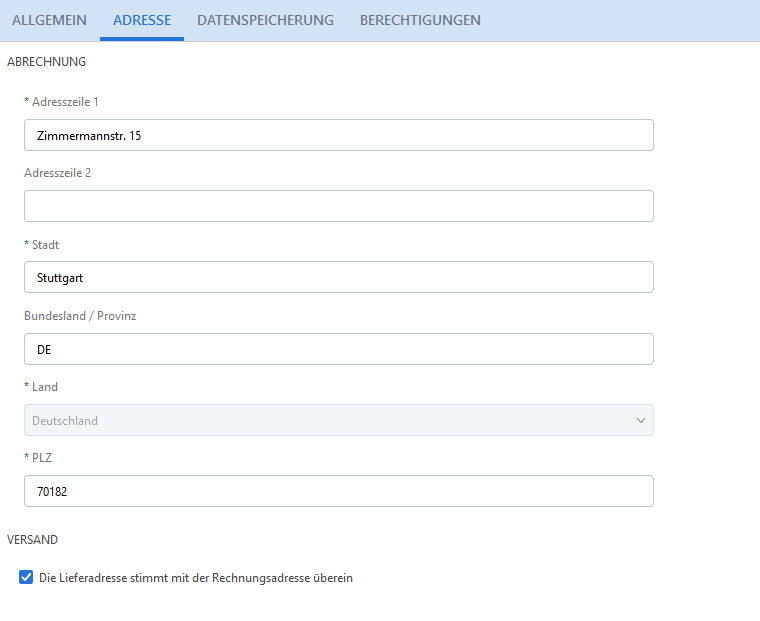Viewport: 760px width, 621px height.
Task: Click the VERSAND section heading
Action: click(33, 539)
